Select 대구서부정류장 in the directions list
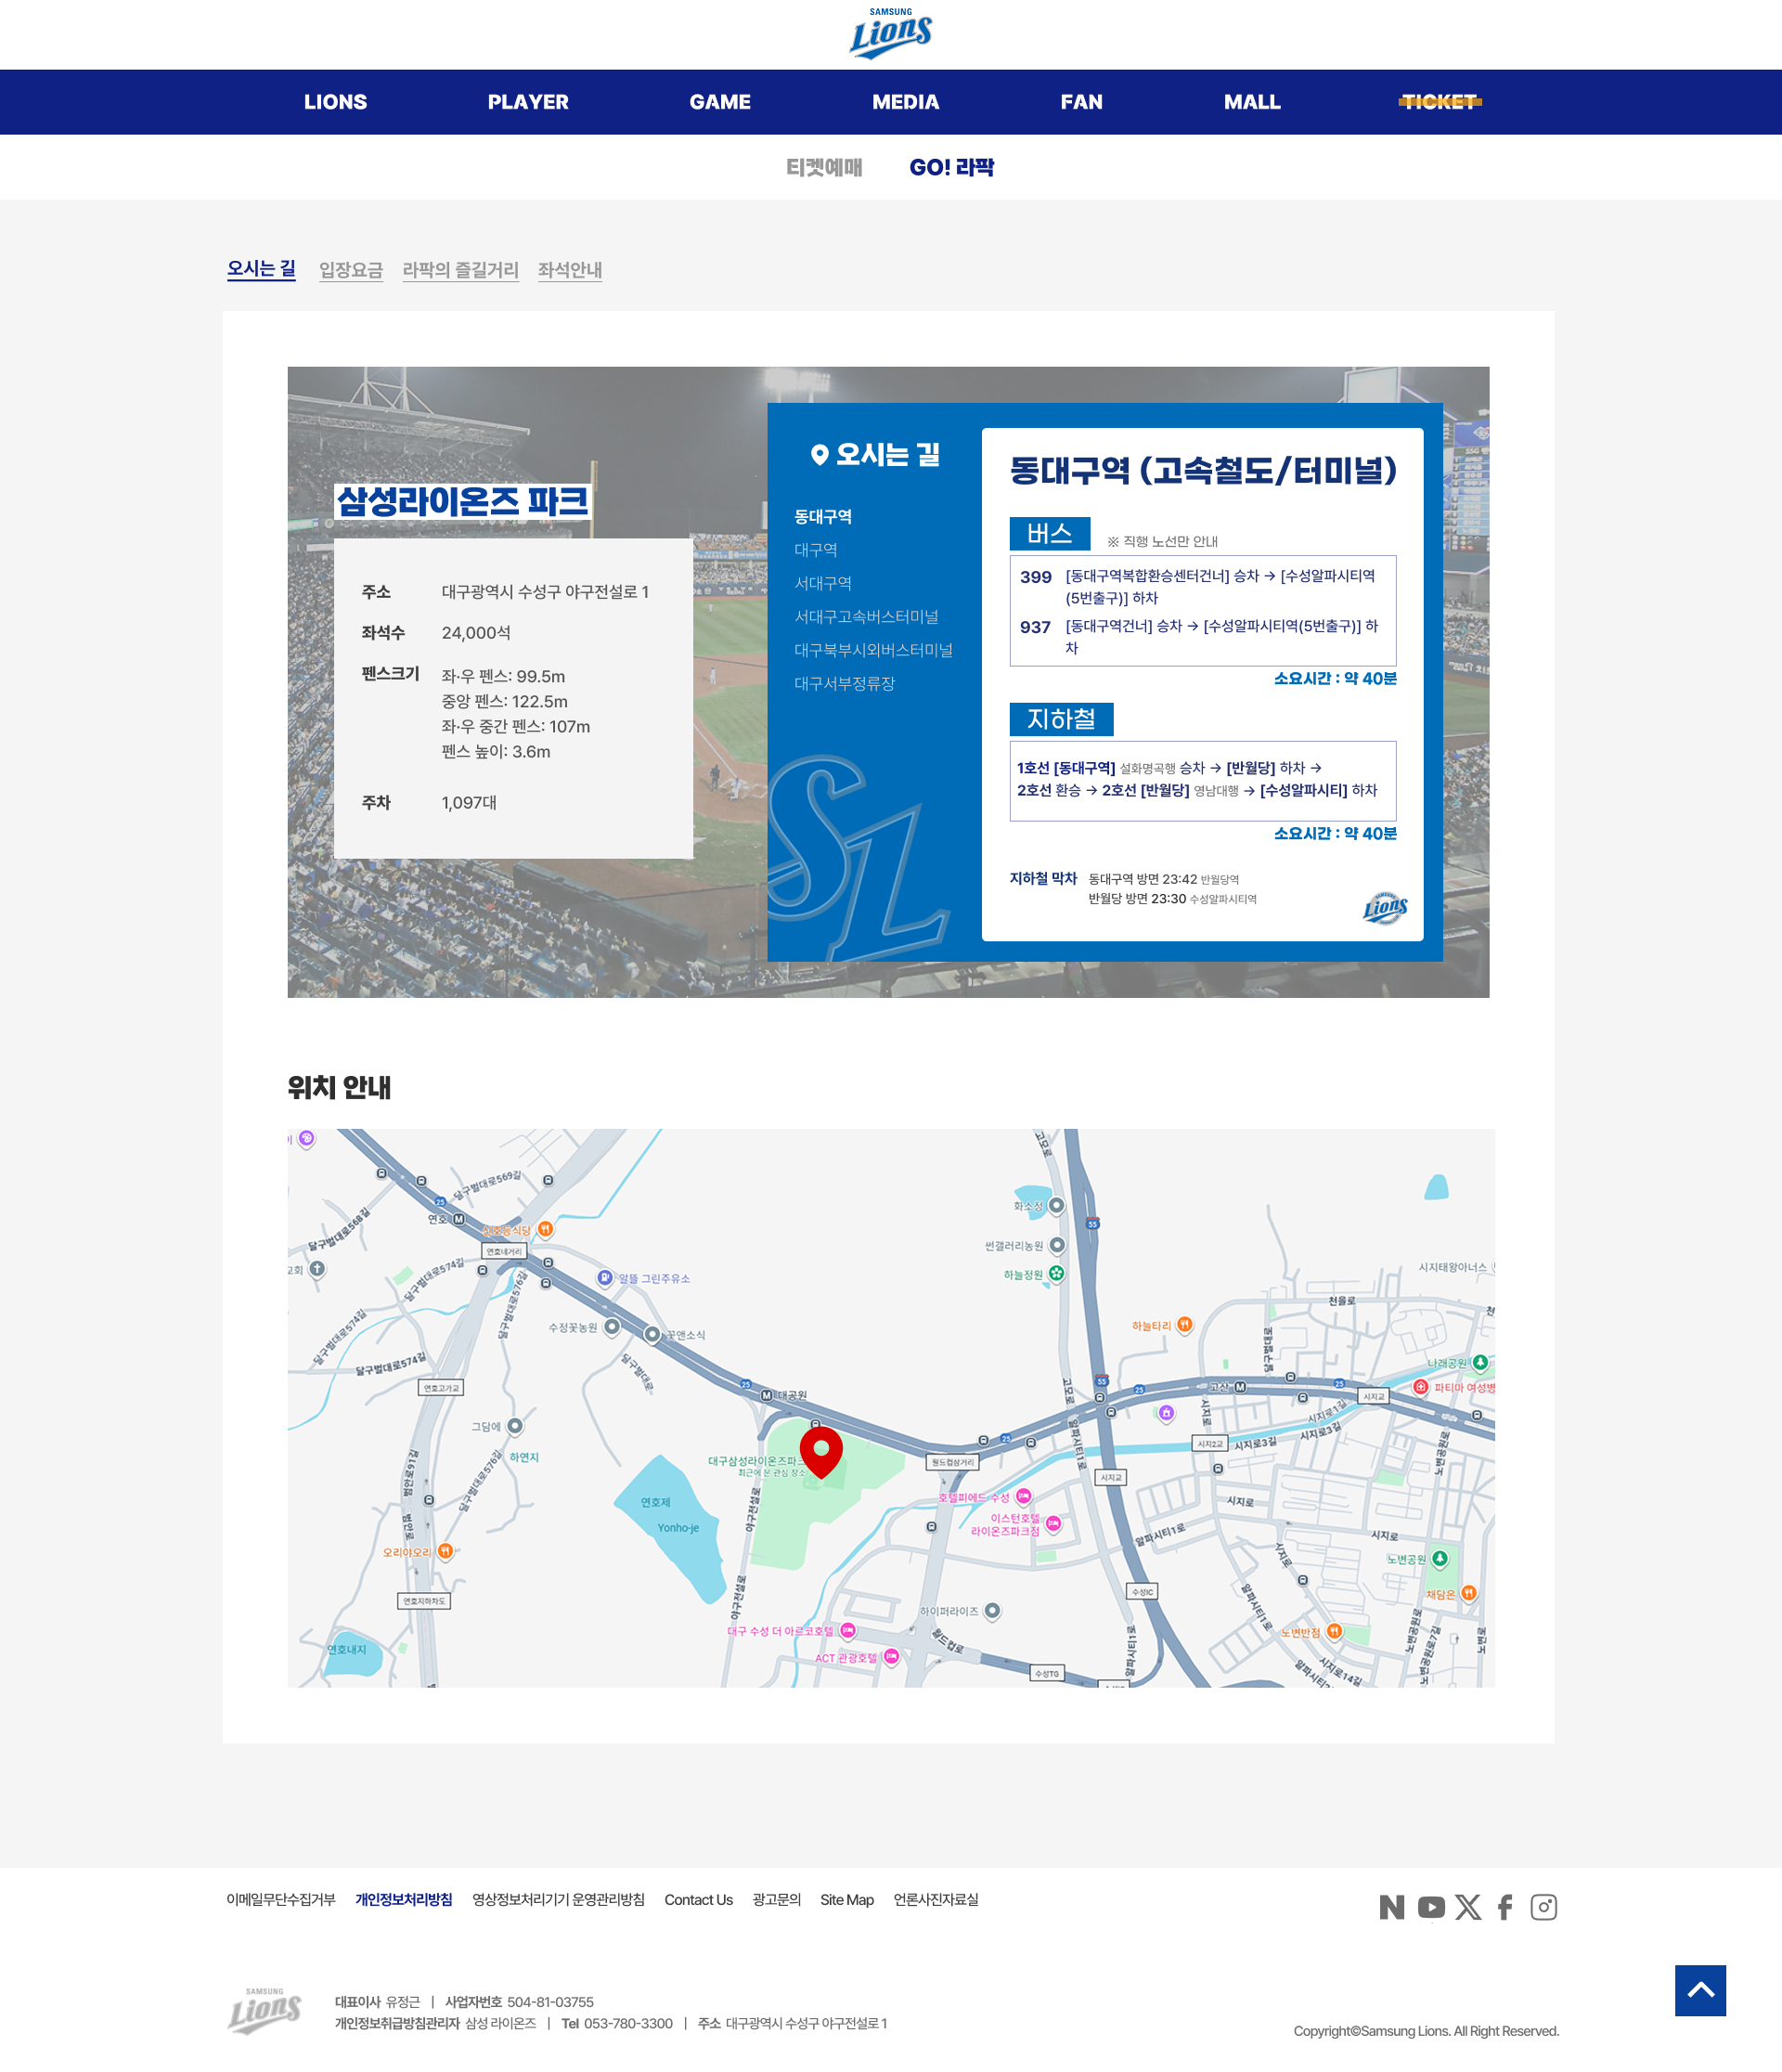 844,683
